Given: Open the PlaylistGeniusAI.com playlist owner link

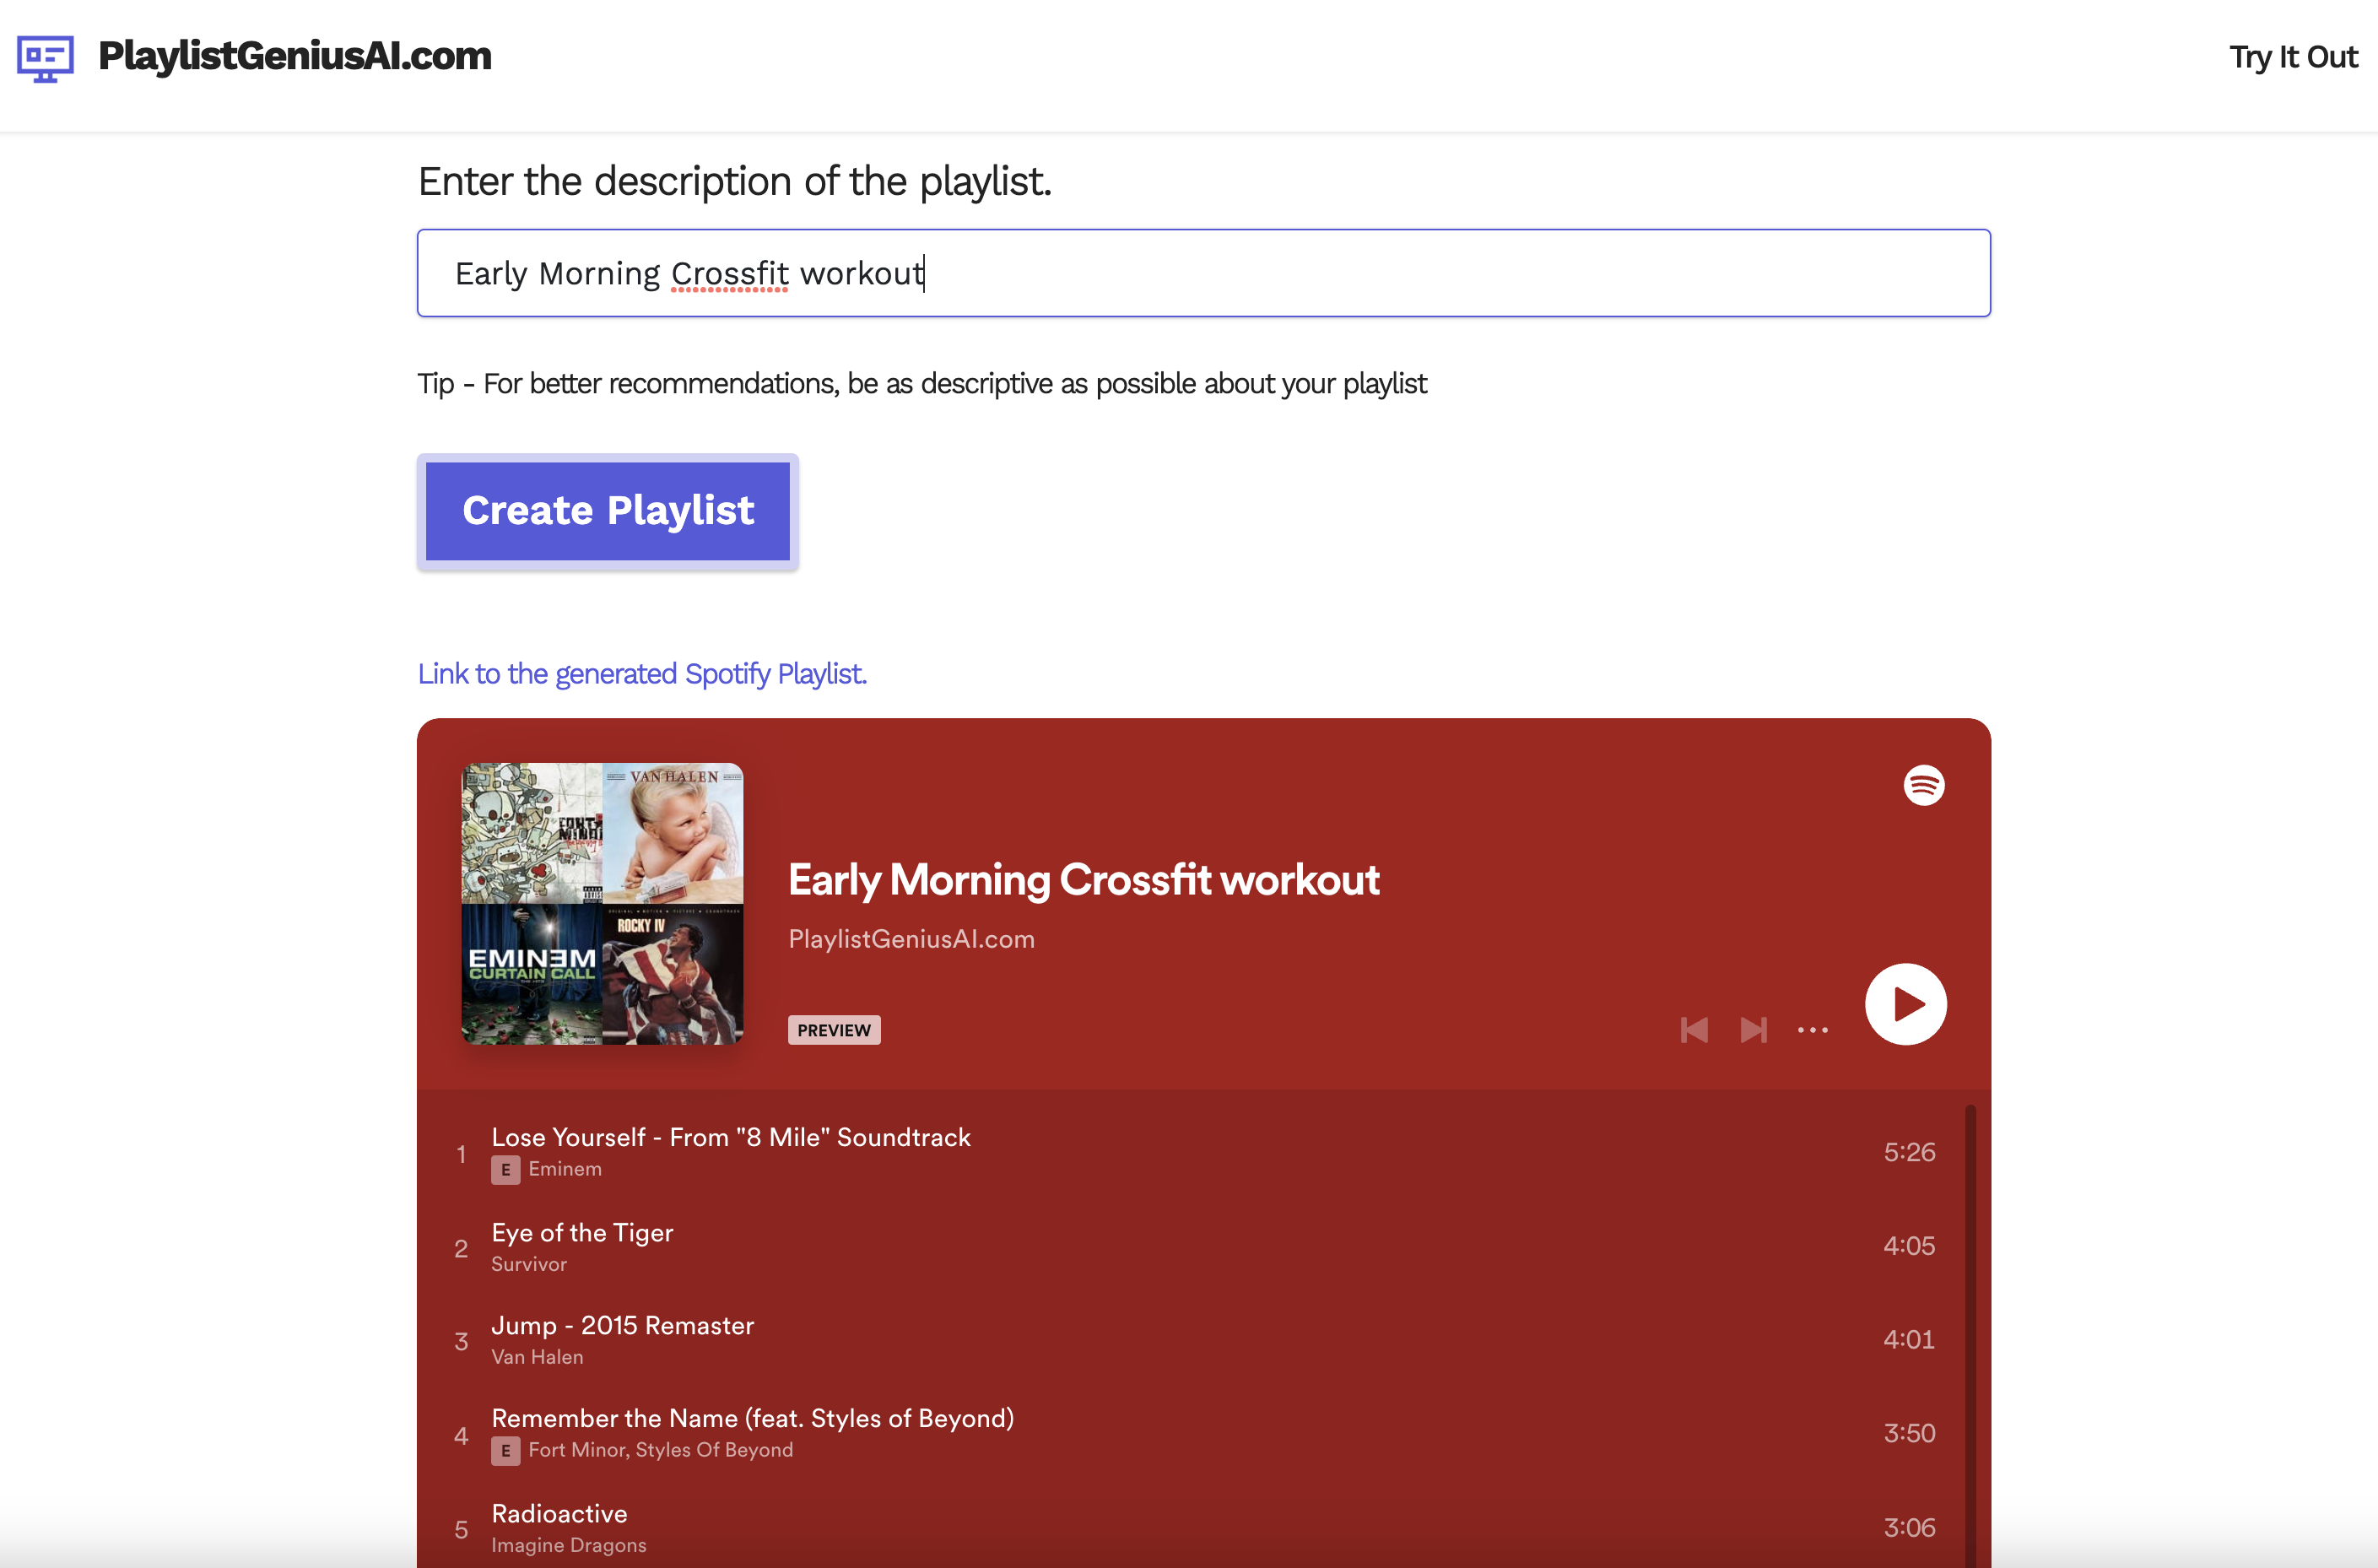Looking at the screenshot, I should click(911, 939).
